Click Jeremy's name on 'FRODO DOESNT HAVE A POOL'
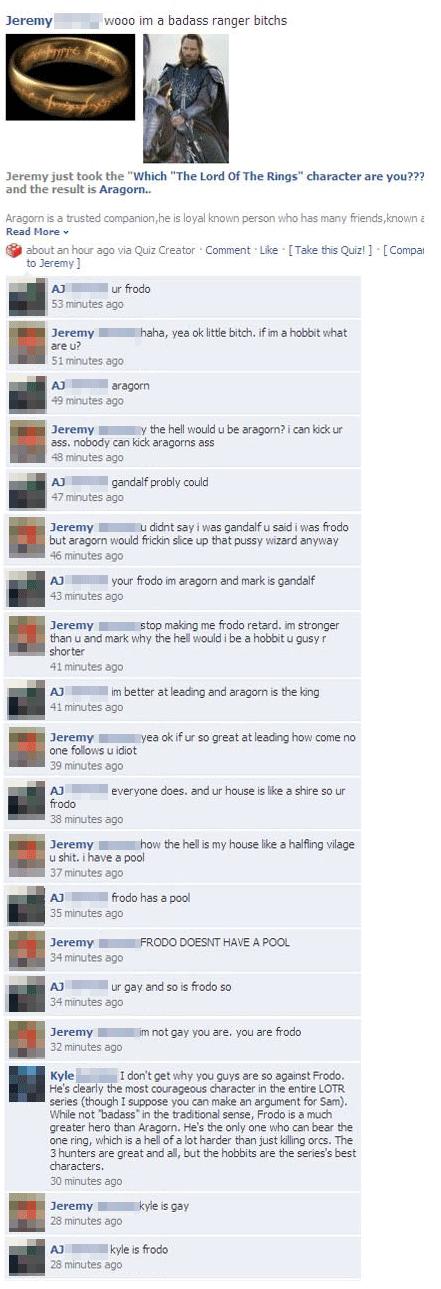Screen dimensions: 441x1289 point(72,942)
